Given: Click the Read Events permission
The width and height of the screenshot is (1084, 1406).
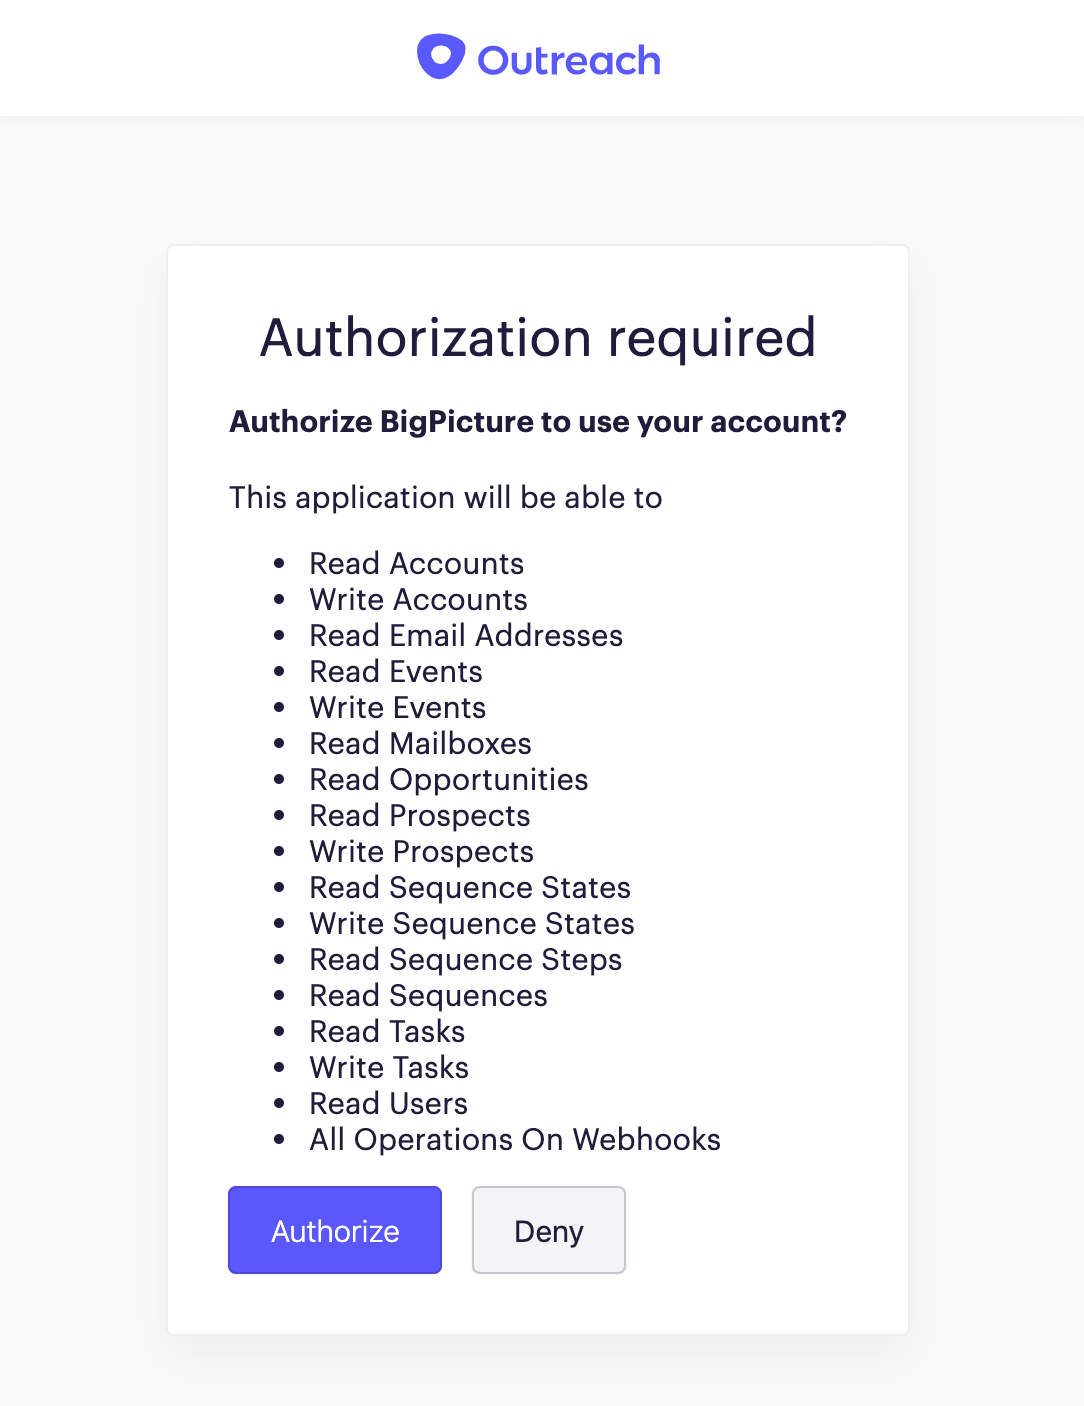Looking at the screenshot, I should tap(396, 672).
